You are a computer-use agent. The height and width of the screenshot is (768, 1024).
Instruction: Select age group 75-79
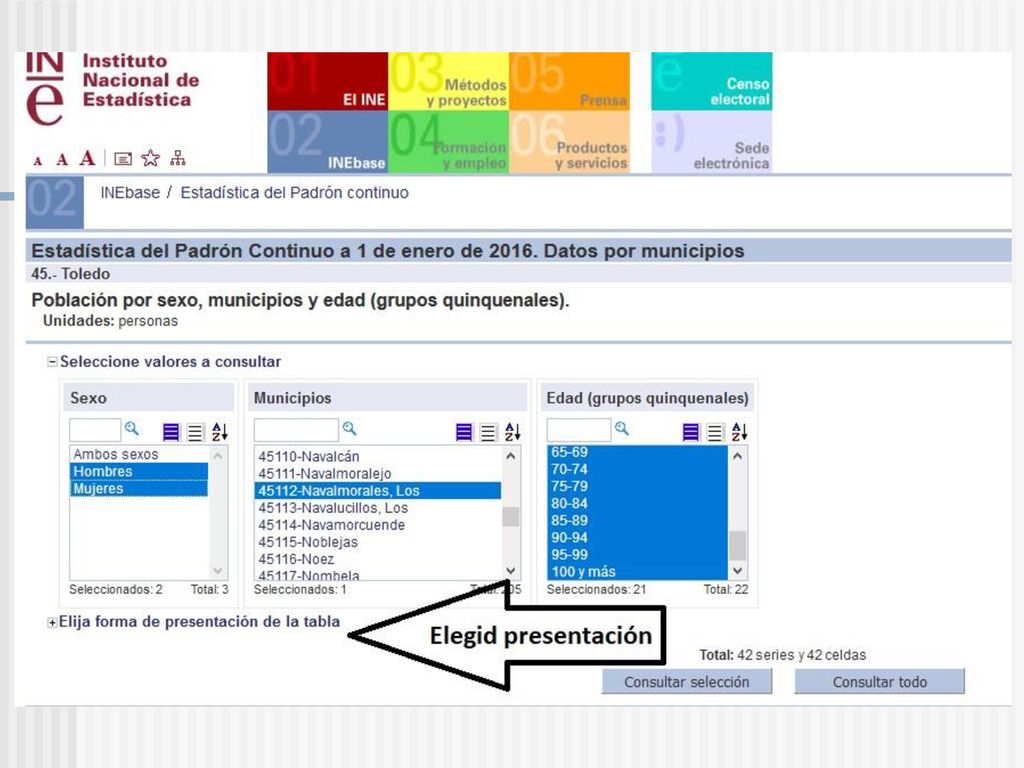click(637, 486)
